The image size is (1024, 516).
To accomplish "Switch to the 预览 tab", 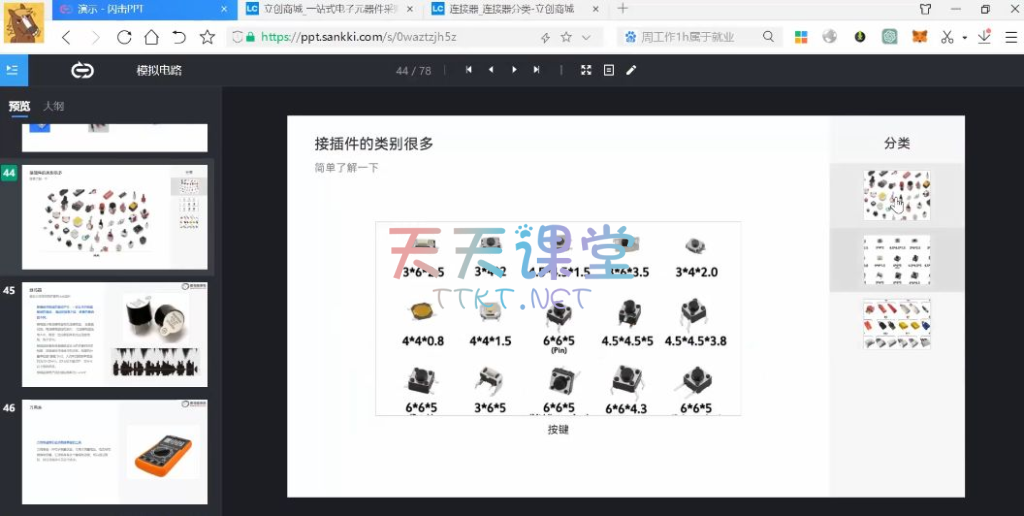I will 19,106.
